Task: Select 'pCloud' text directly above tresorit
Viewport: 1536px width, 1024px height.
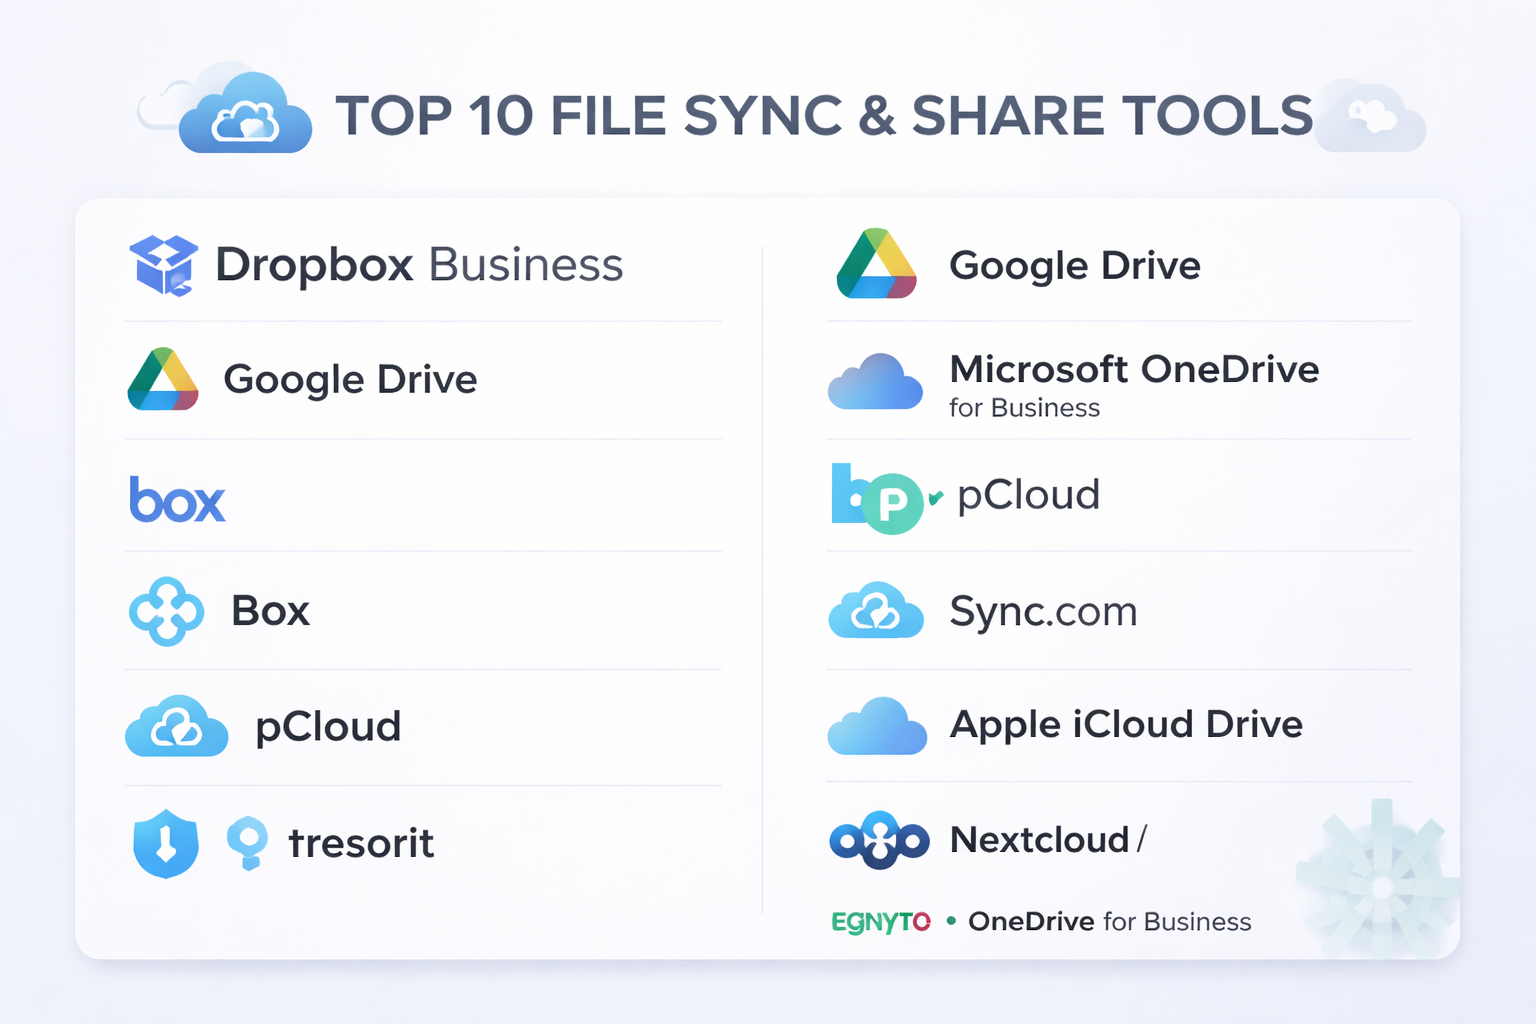Action: (328, 727)
